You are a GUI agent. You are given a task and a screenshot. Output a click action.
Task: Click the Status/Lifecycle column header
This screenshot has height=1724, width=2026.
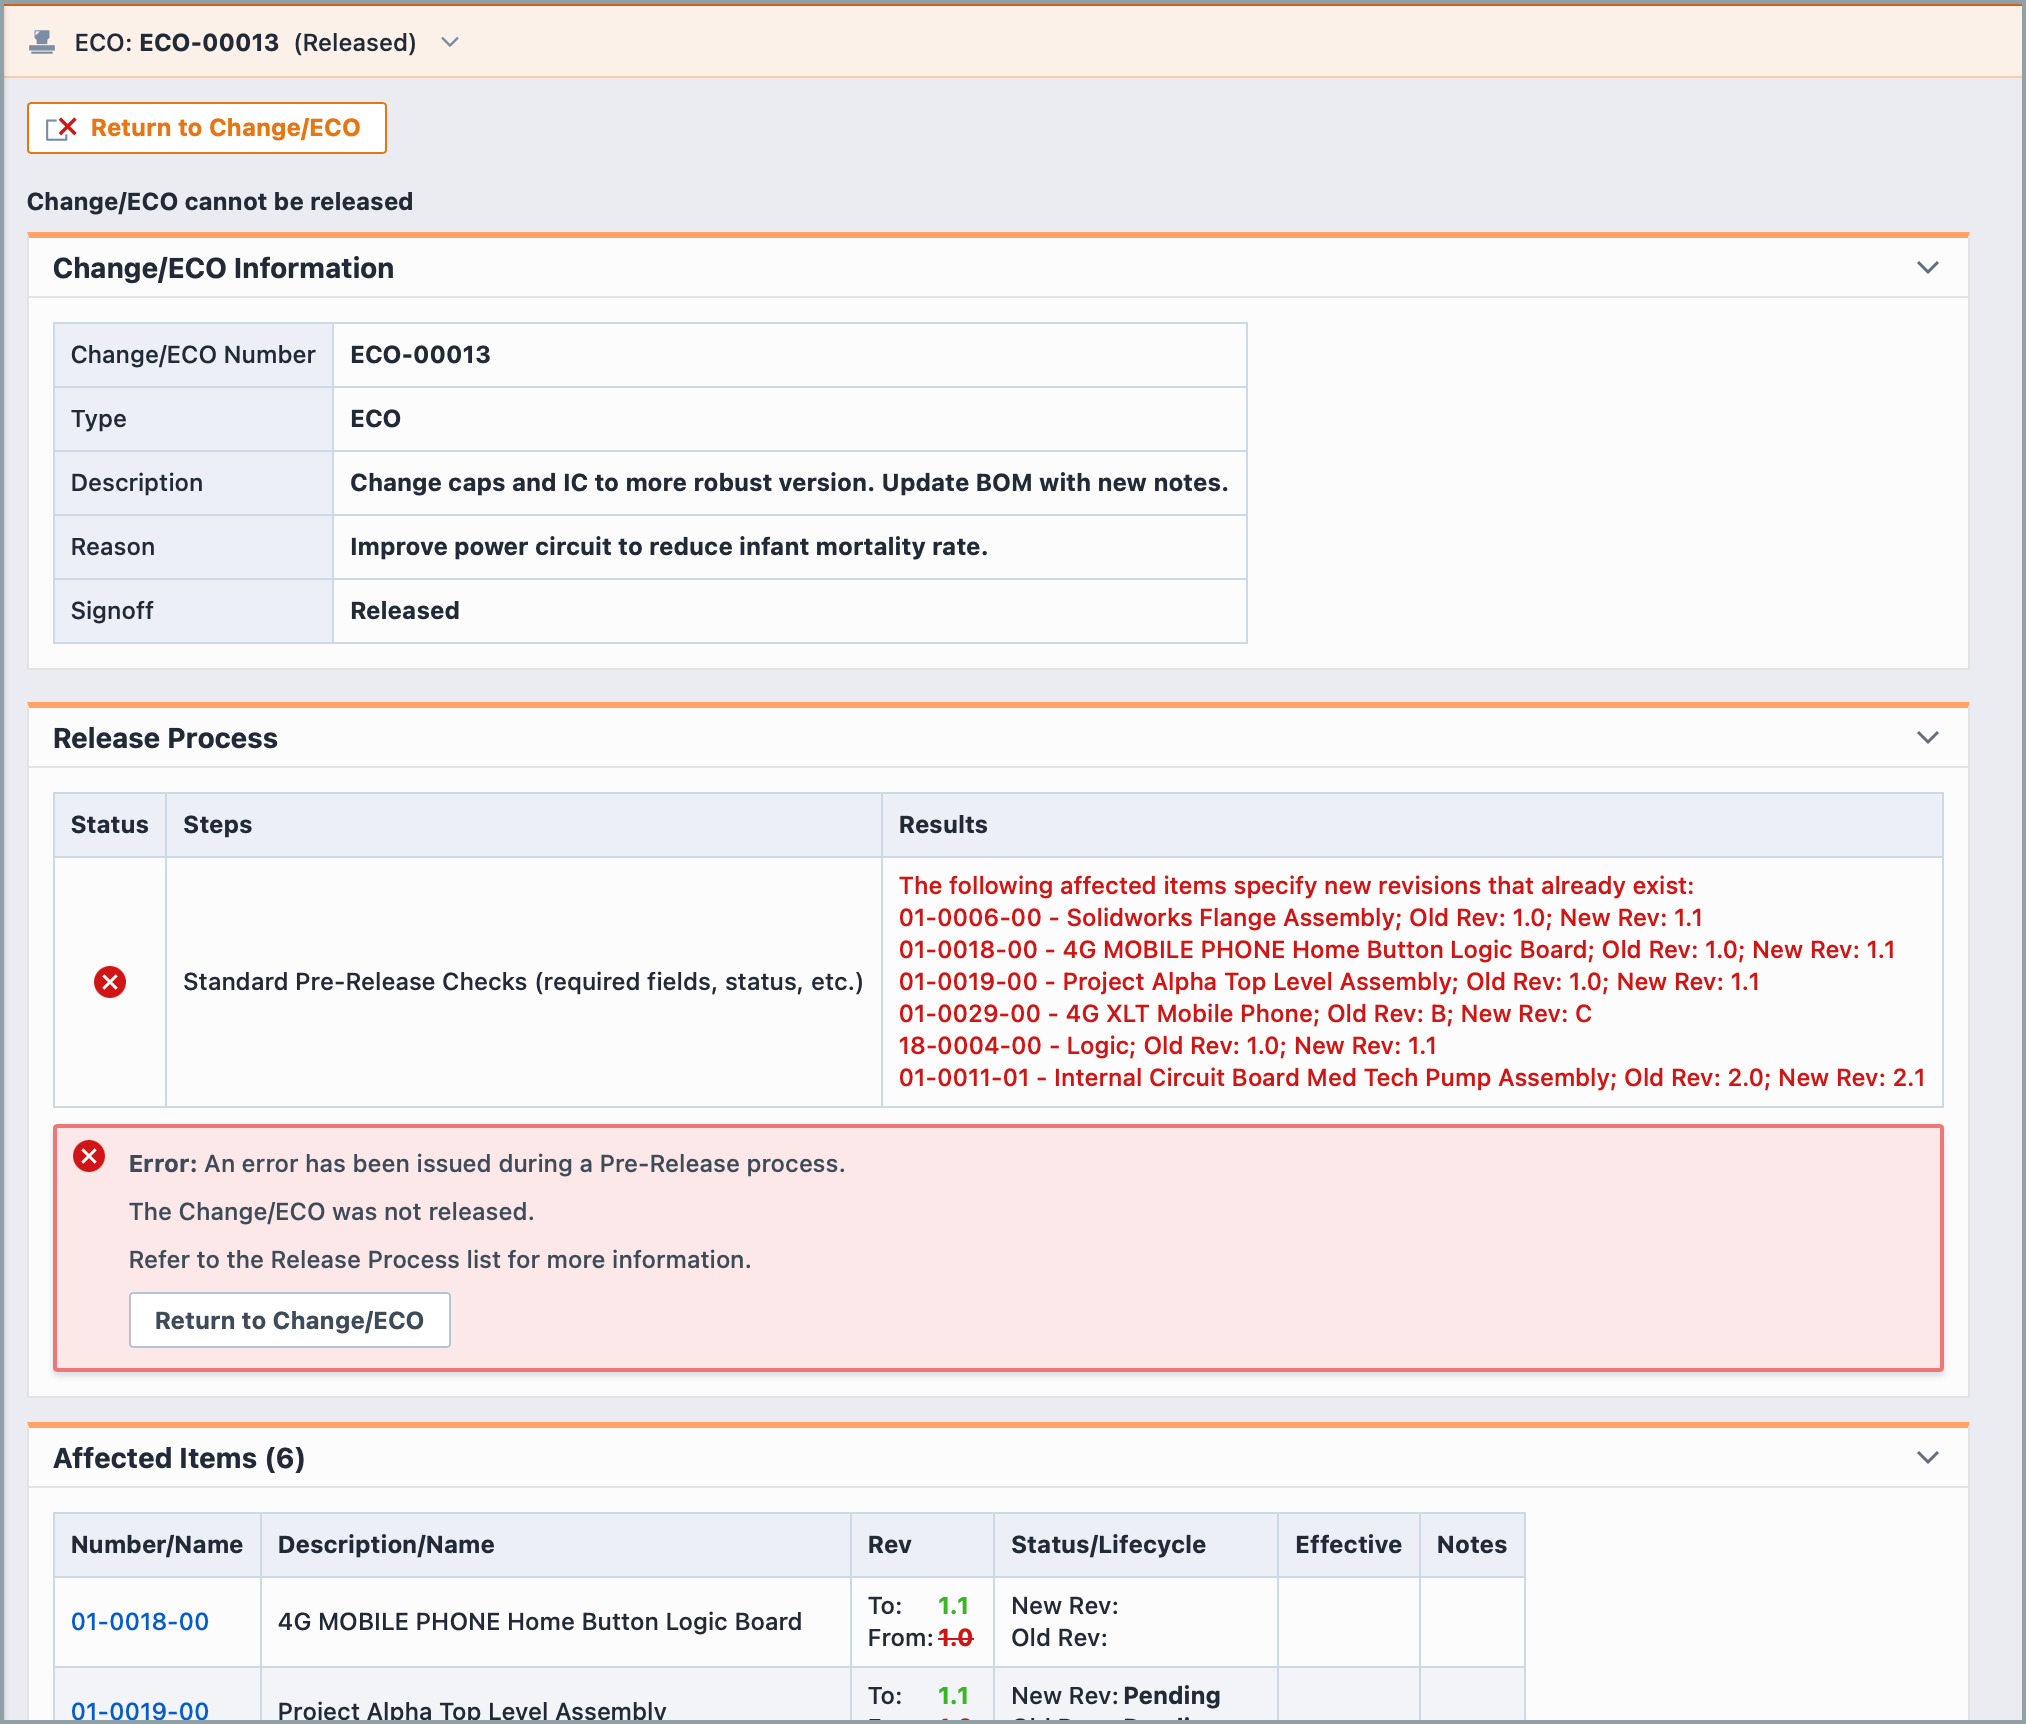[x=1108, y=1544]
